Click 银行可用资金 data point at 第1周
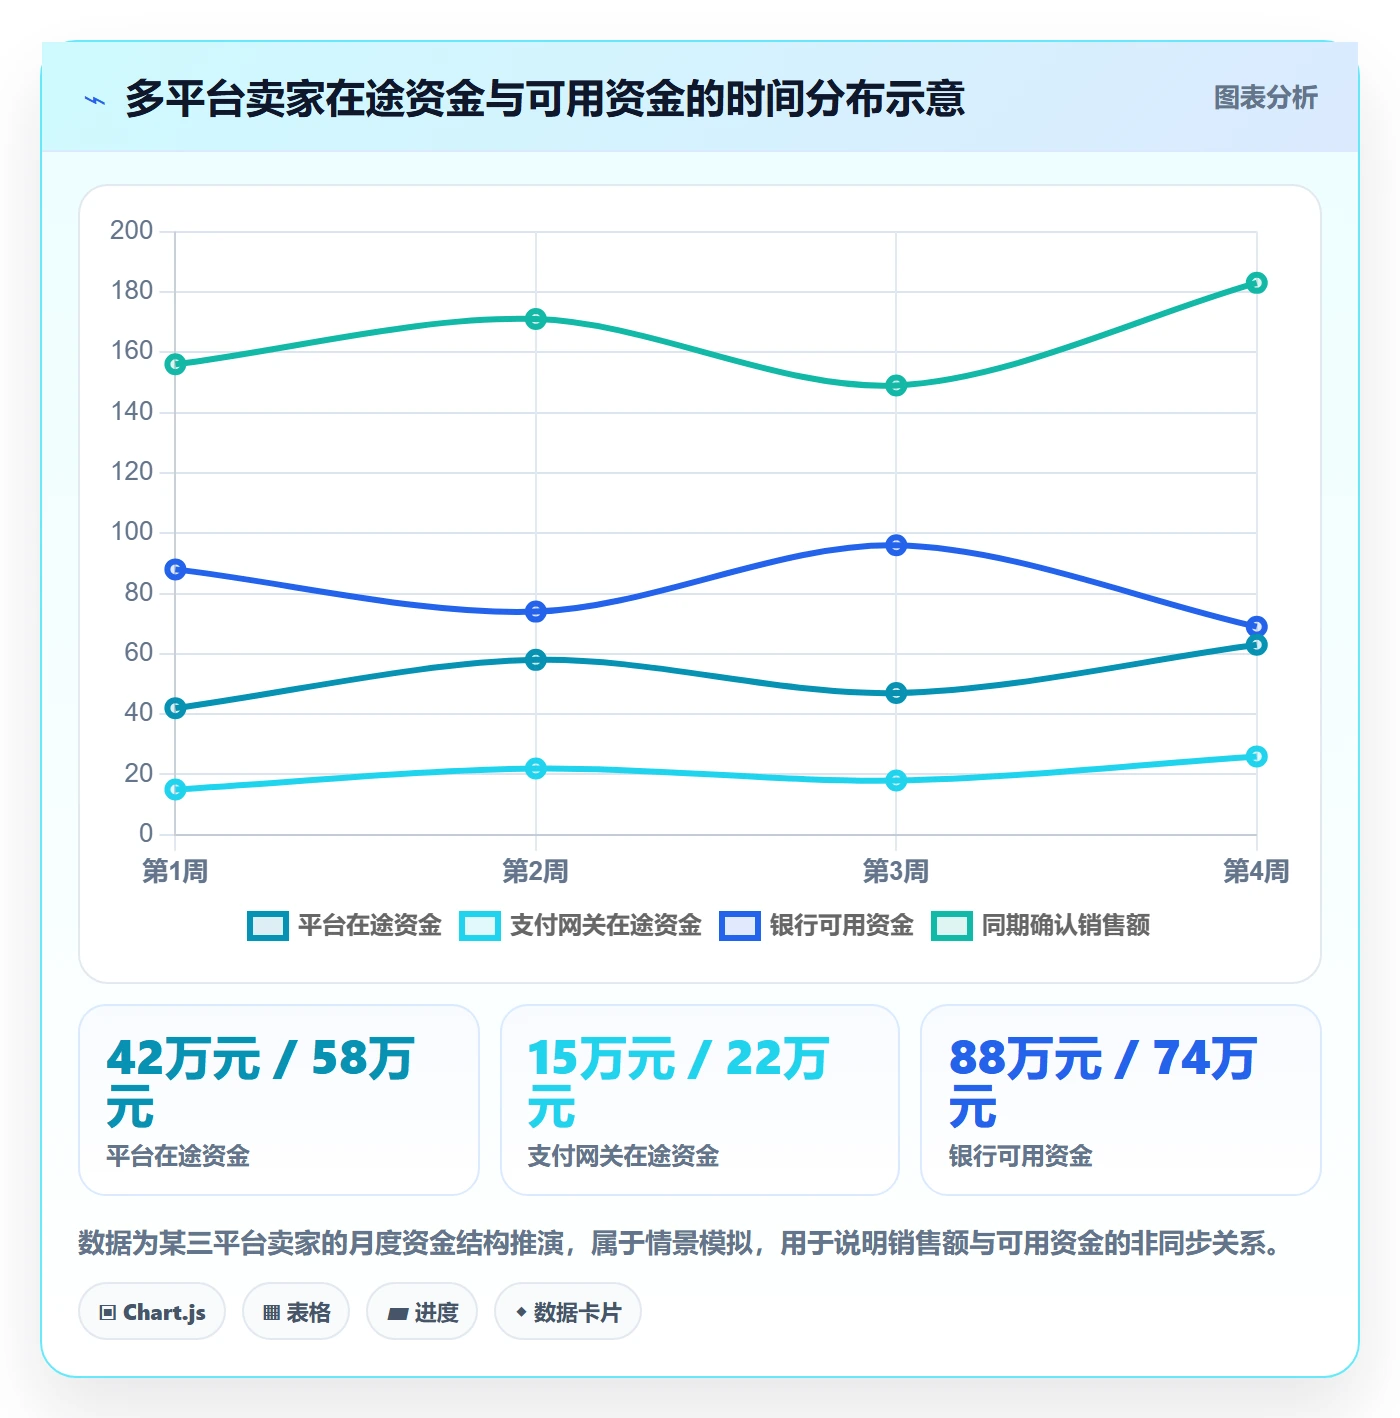Viewport: 1400px width, 1418px height. pos(175,570)
